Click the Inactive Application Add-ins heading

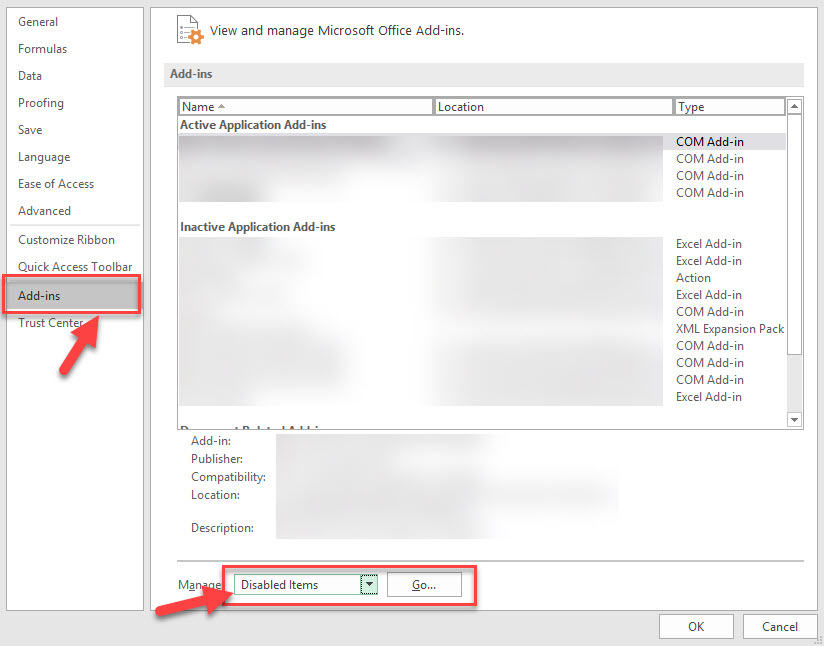pyautogui.click(x=258, y=227)
